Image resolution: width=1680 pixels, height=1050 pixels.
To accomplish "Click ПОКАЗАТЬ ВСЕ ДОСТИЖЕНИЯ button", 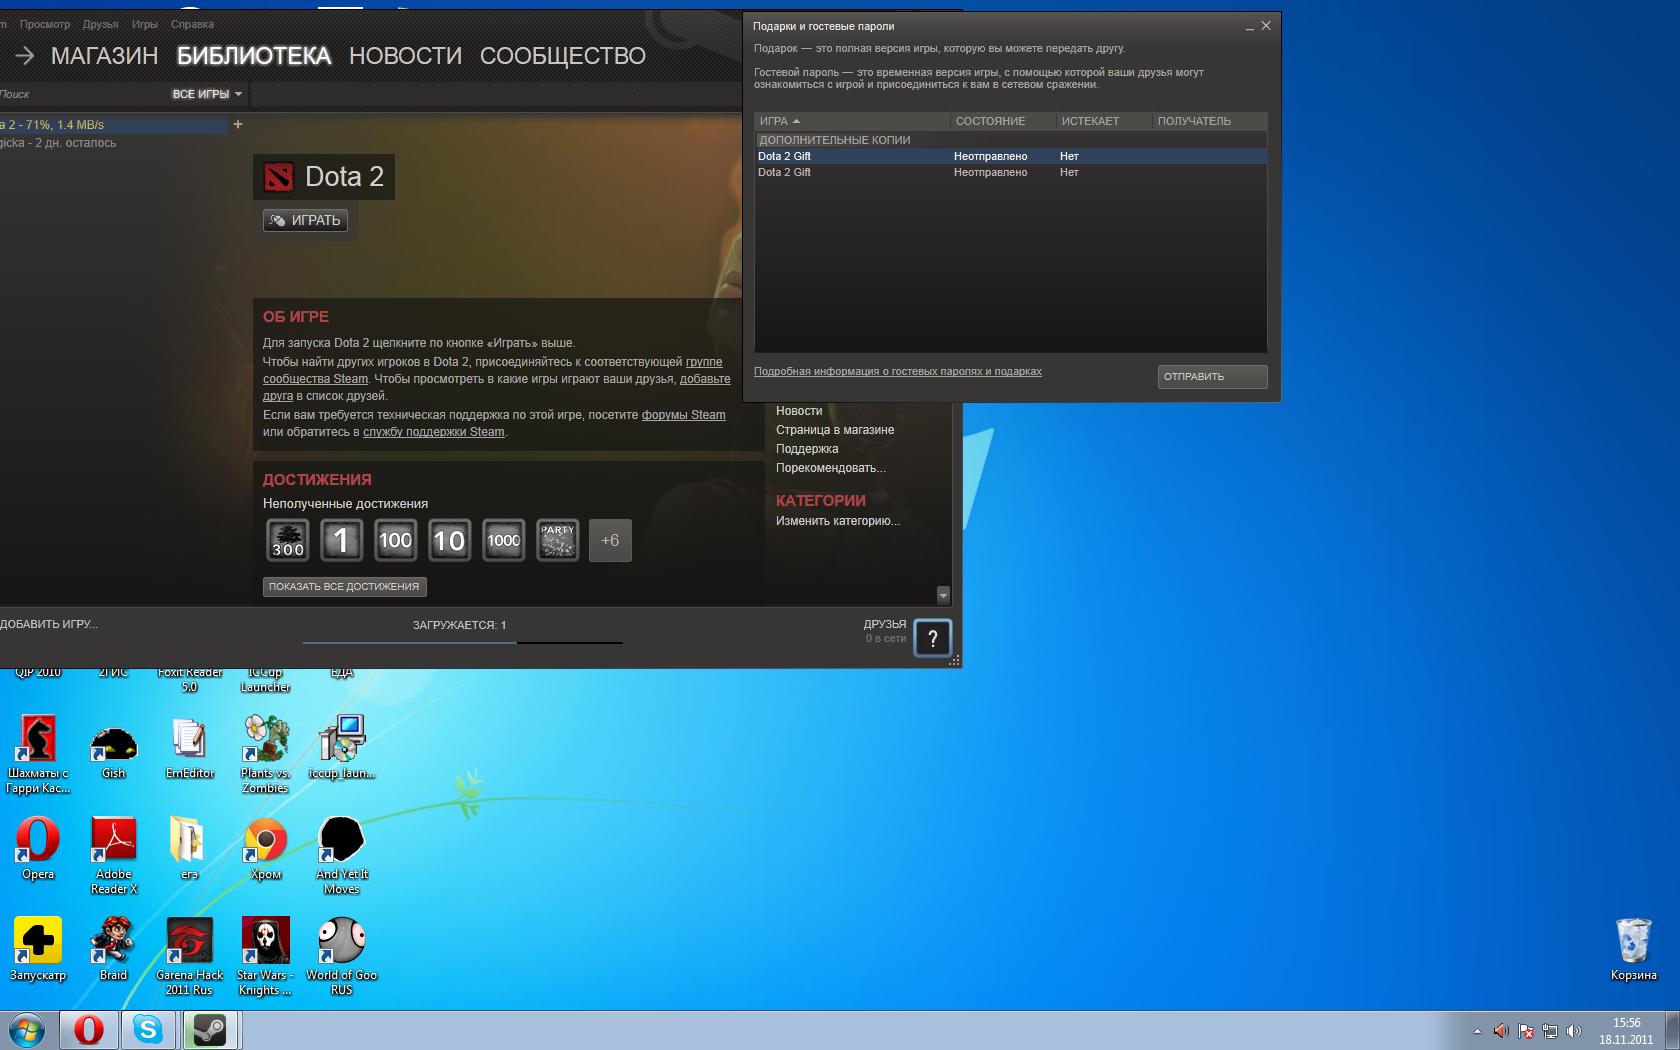I will 344,587.
